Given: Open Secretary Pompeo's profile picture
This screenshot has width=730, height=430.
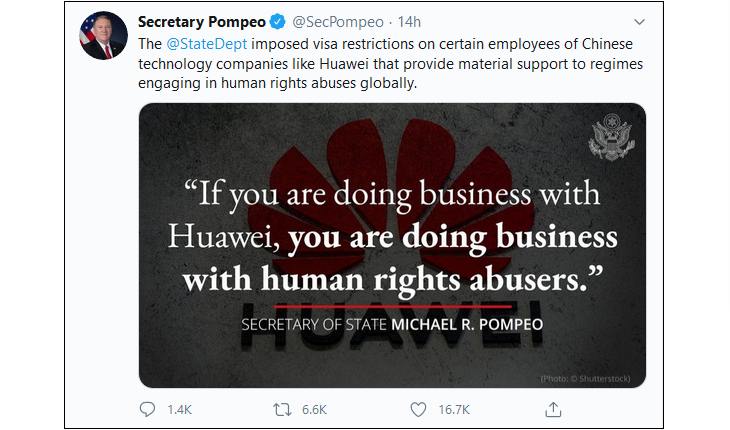Looking at the screenshot, I should (103, 35).
